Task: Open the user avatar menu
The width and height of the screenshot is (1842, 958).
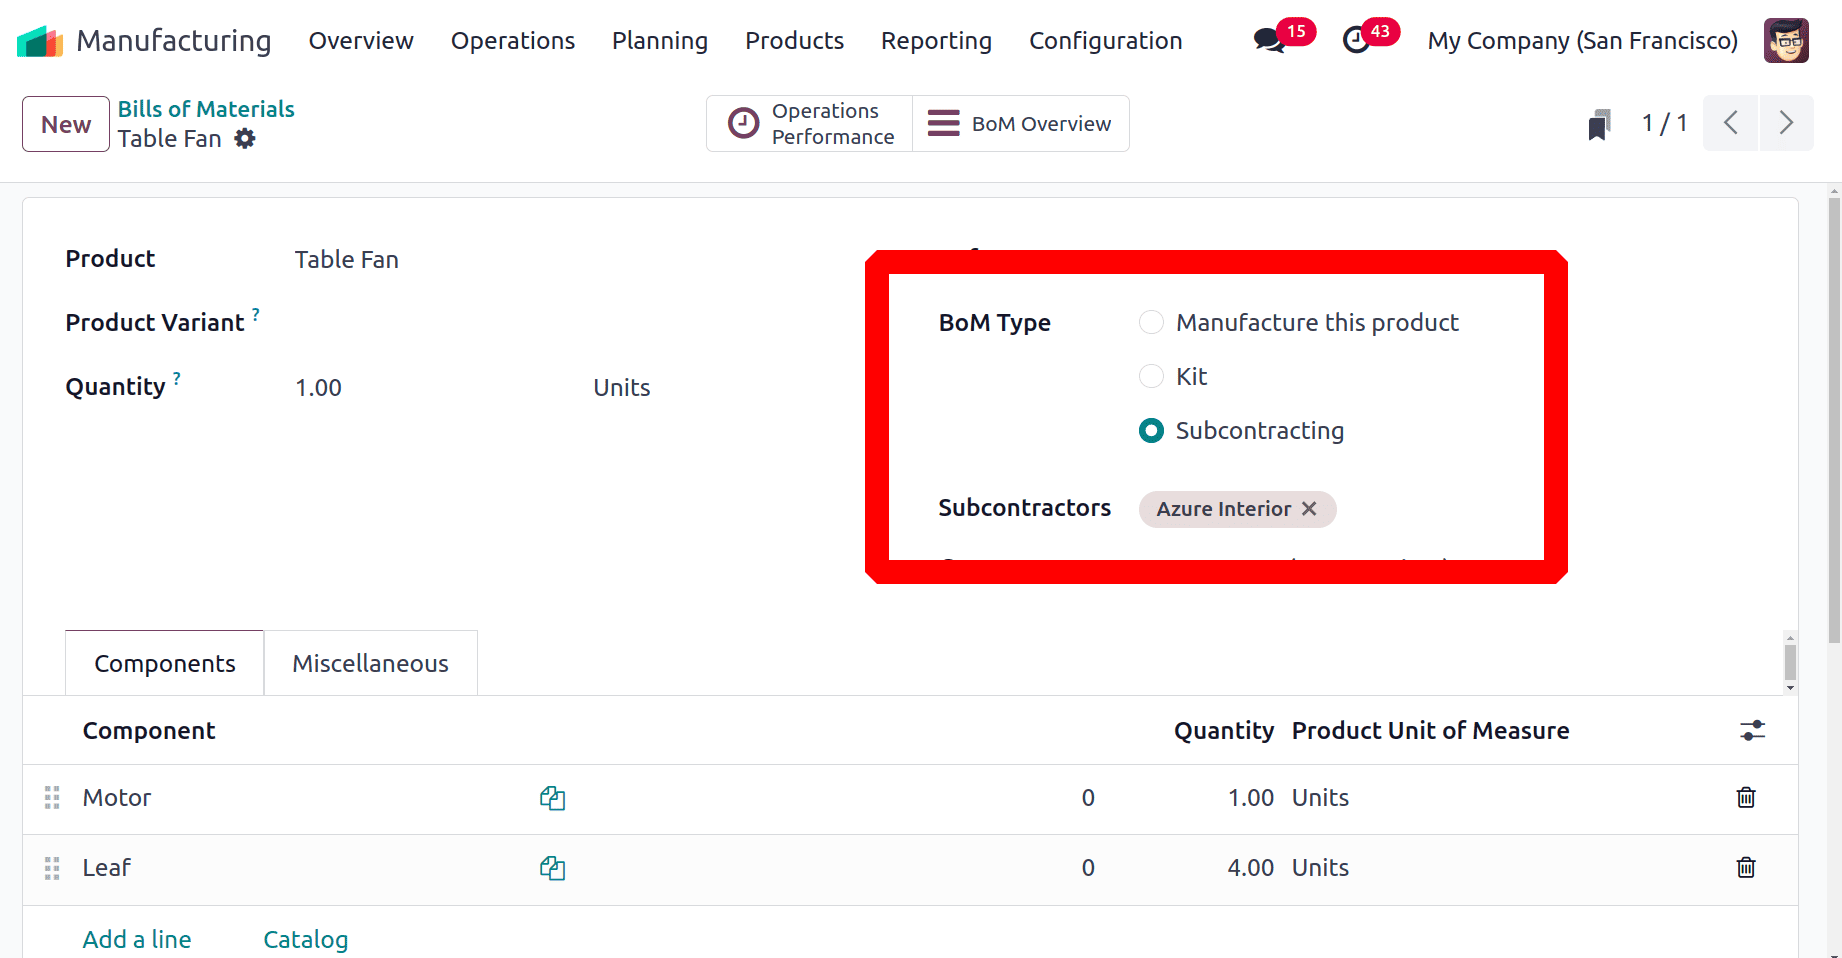Action: (x=1786, y=41)
